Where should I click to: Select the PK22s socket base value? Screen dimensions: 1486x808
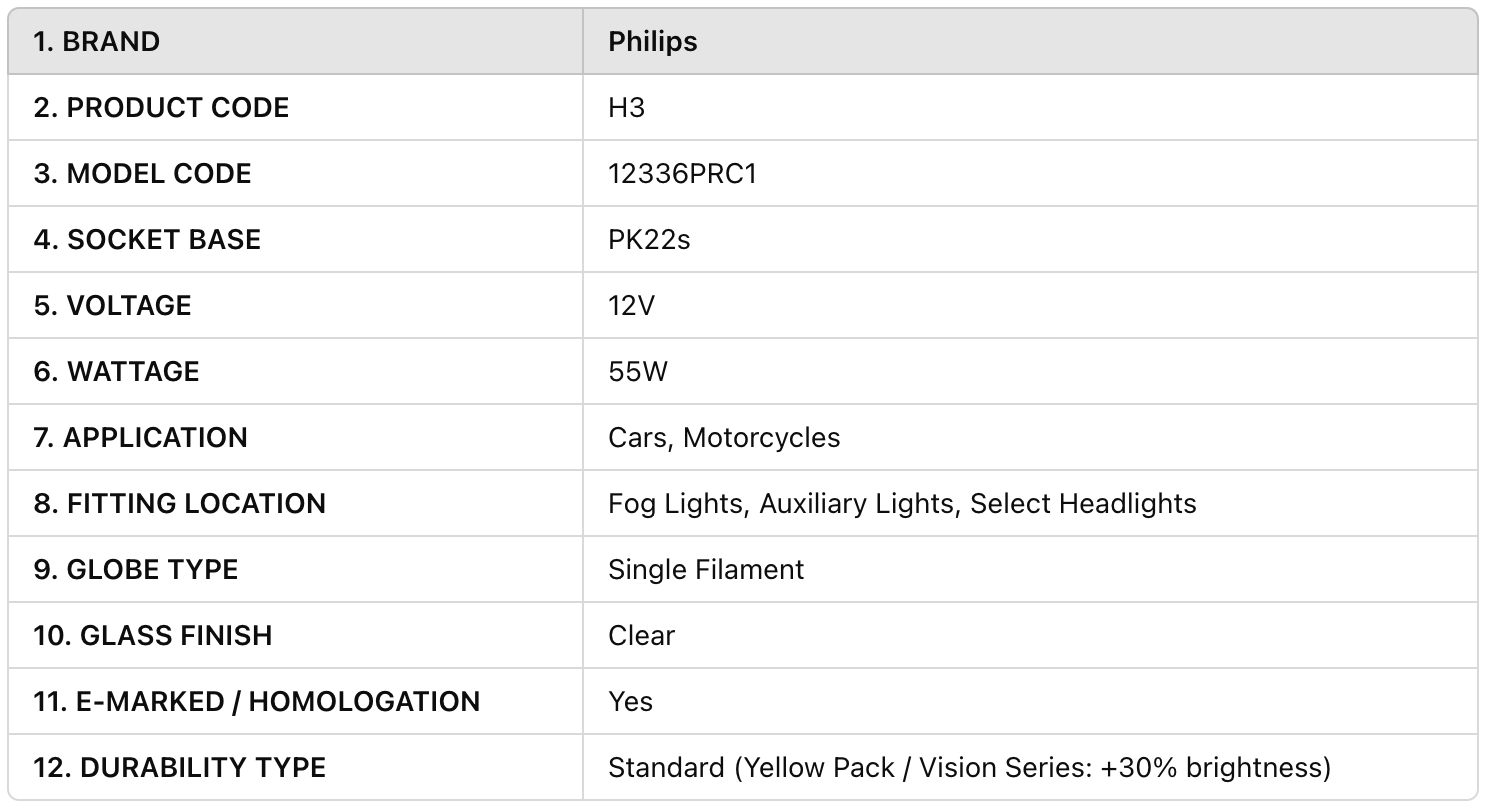[649, 240]
